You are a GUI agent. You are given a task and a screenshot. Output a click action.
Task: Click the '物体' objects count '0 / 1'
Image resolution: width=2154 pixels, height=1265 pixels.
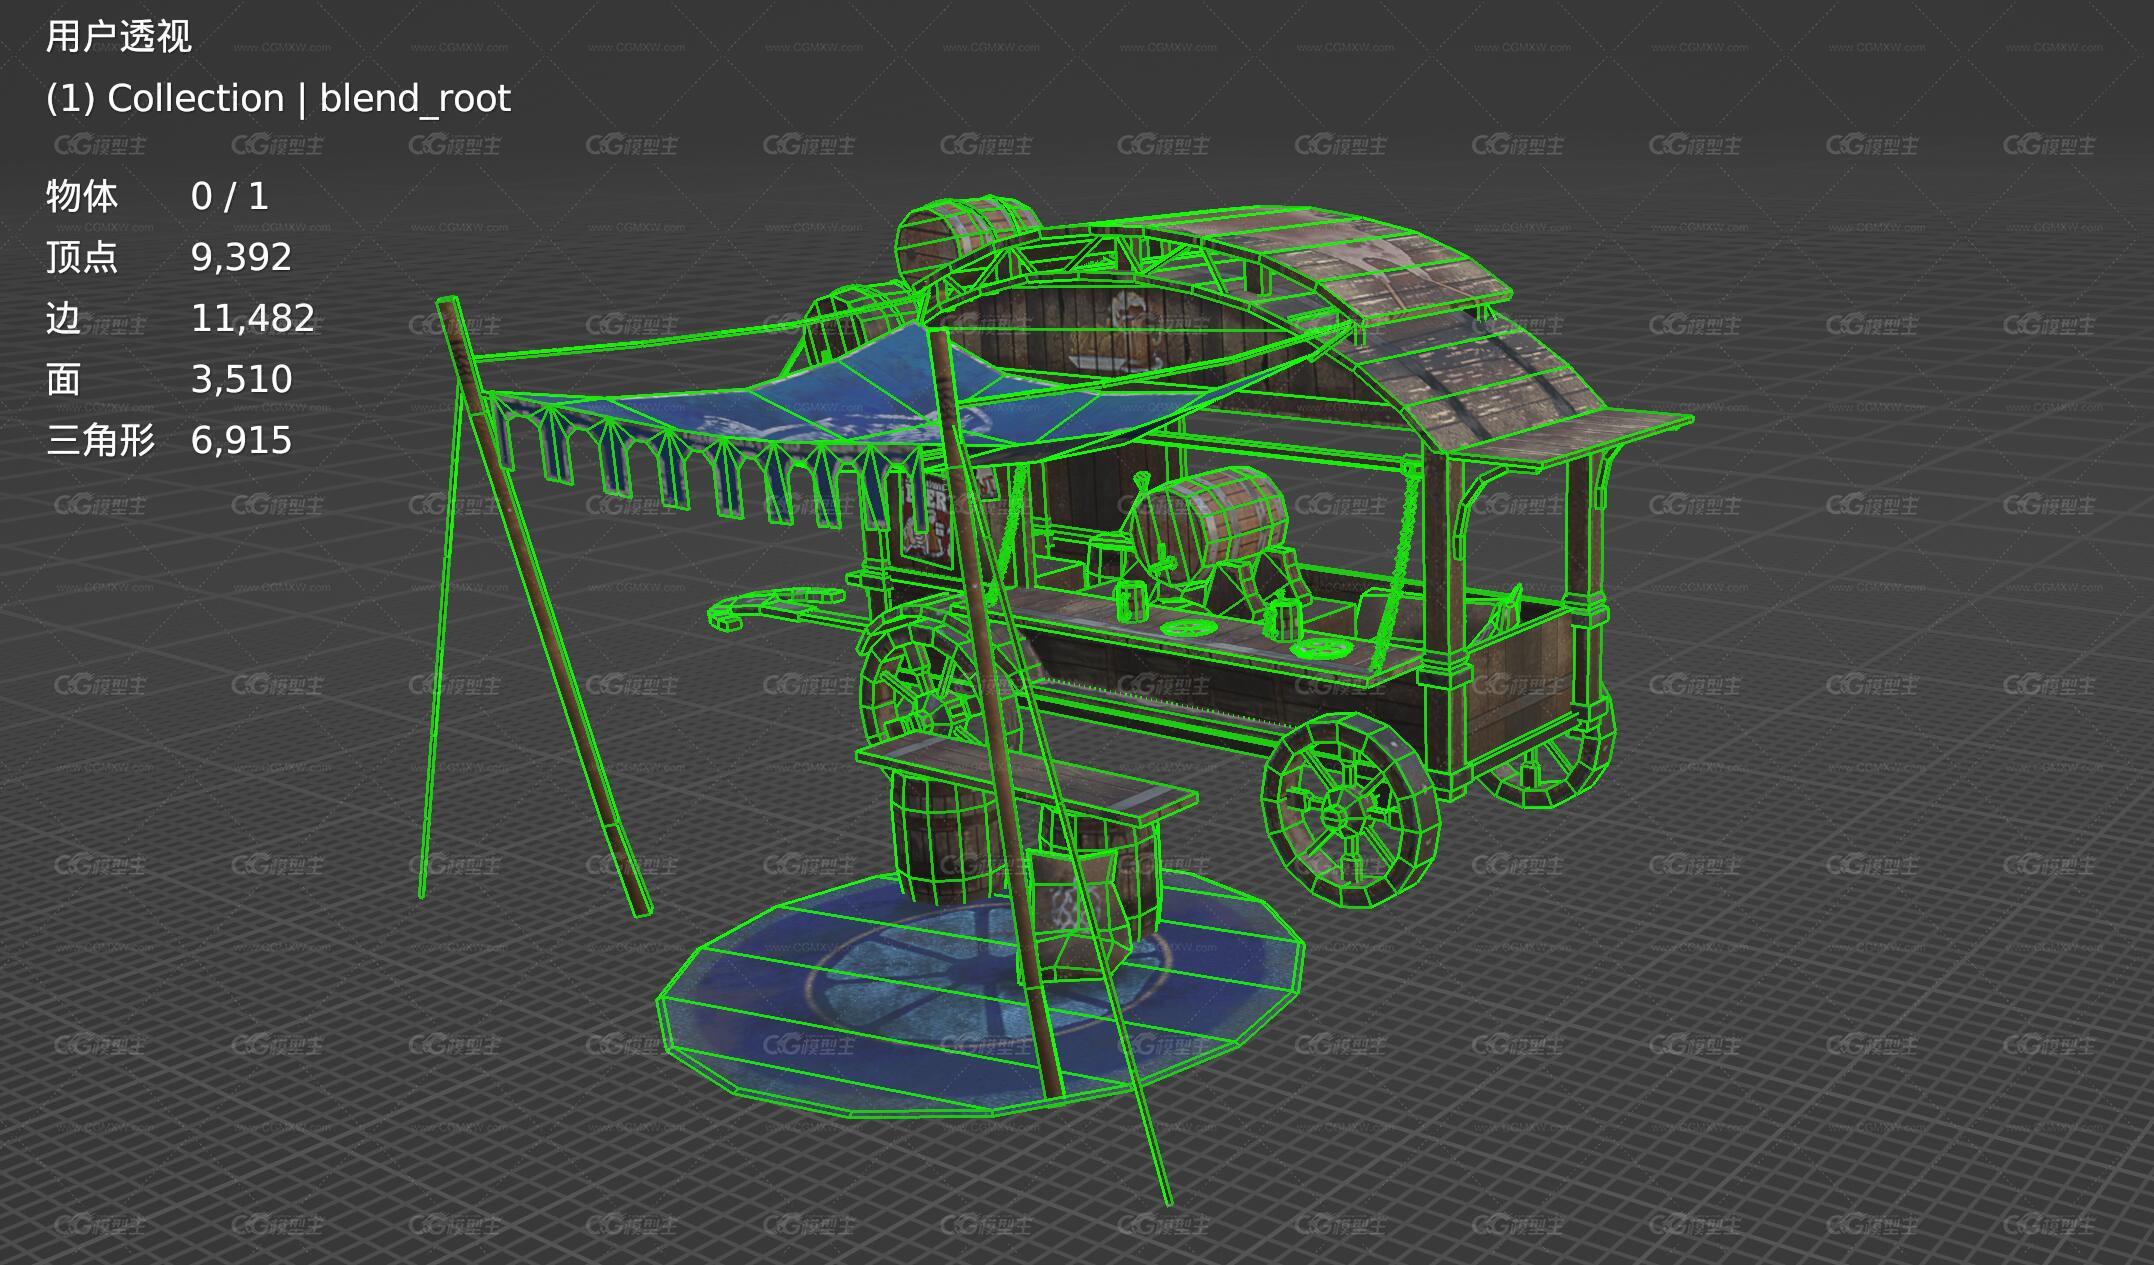230,196
